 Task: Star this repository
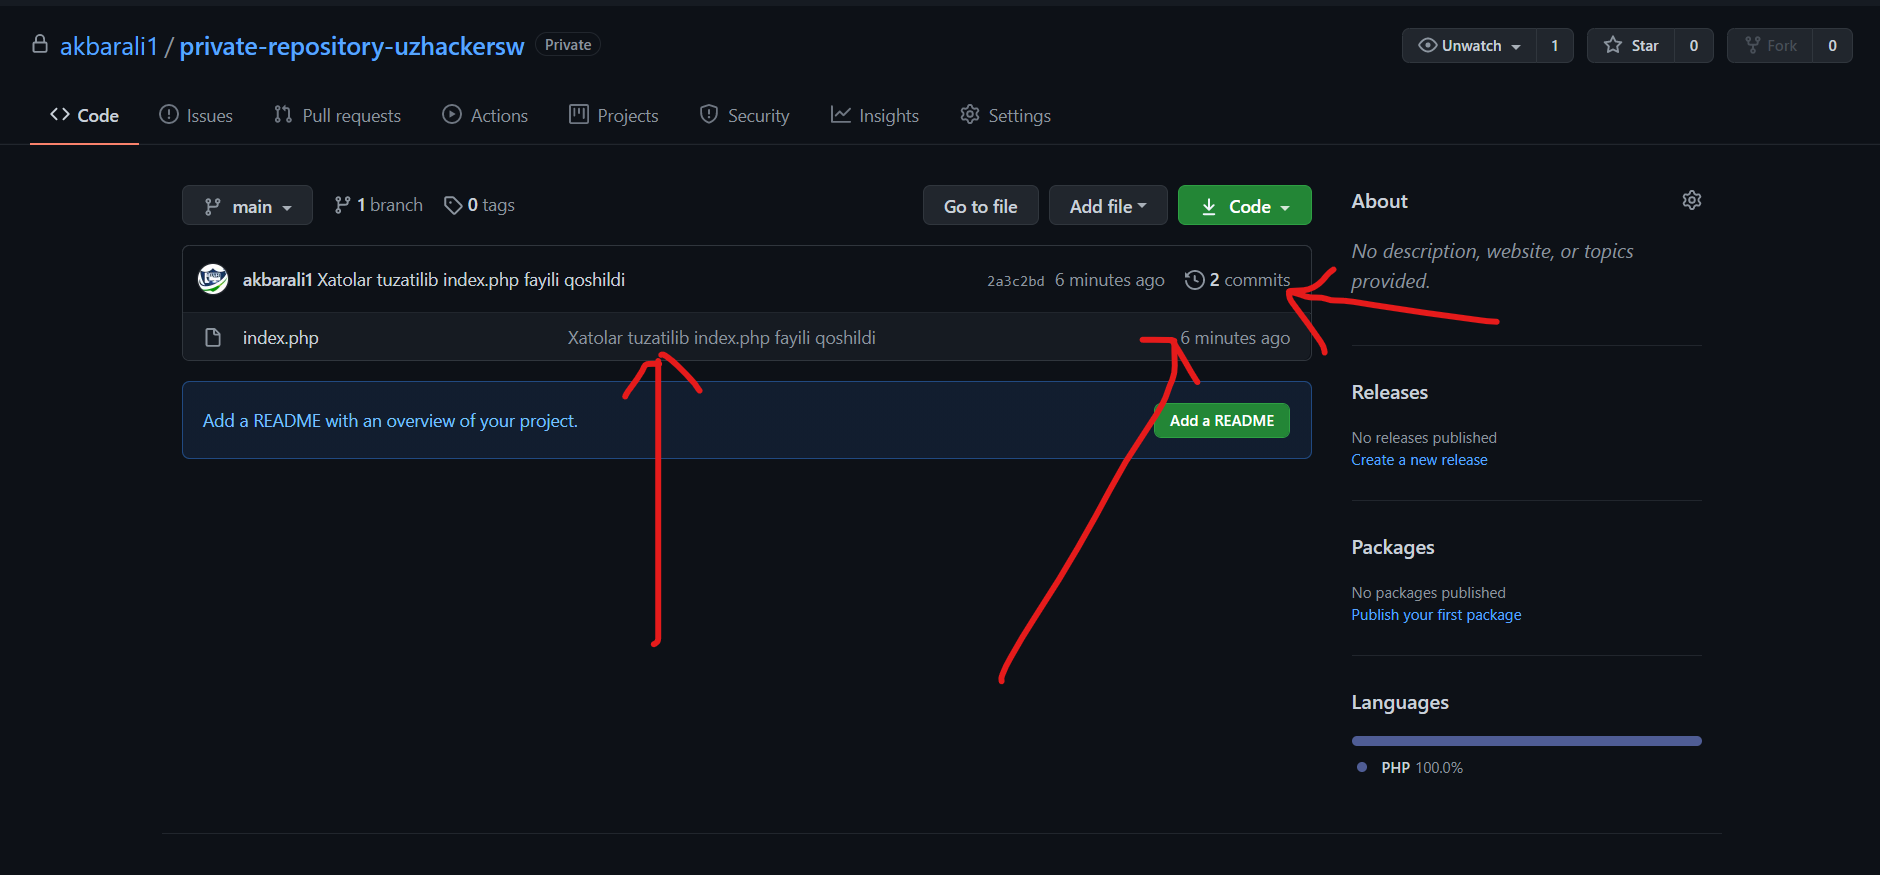pos(1631,45)
